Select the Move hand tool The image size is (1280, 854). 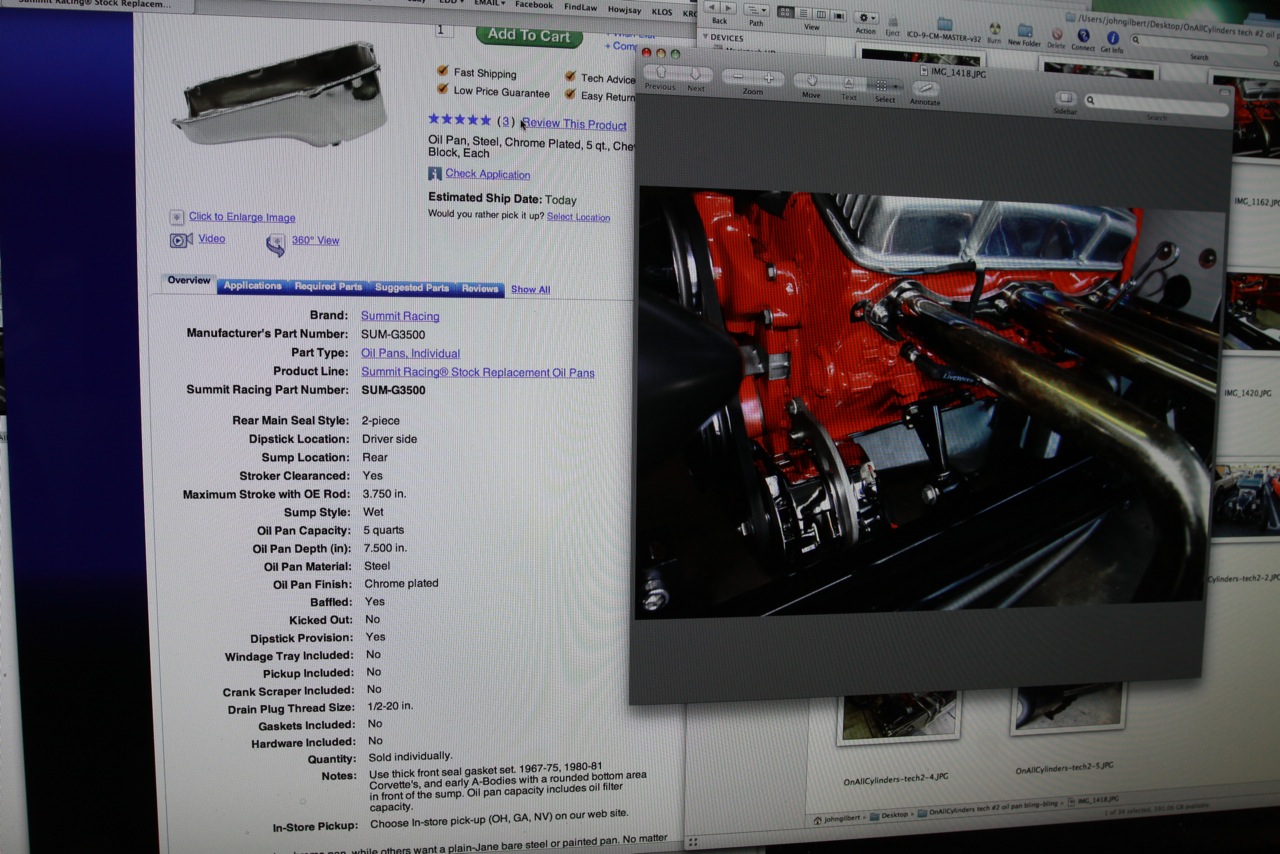tap(811, 82)
